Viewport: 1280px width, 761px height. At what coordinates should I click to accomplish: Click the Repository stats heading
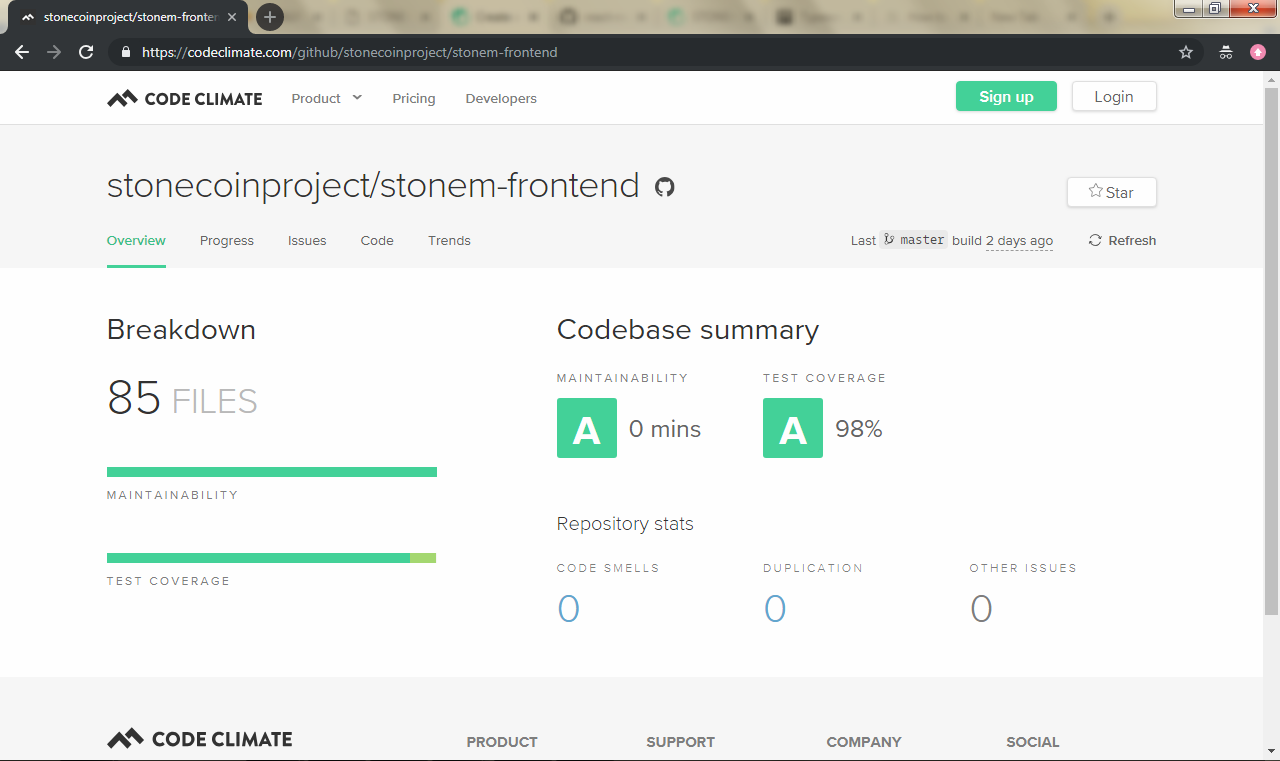[x=625, y=524]
